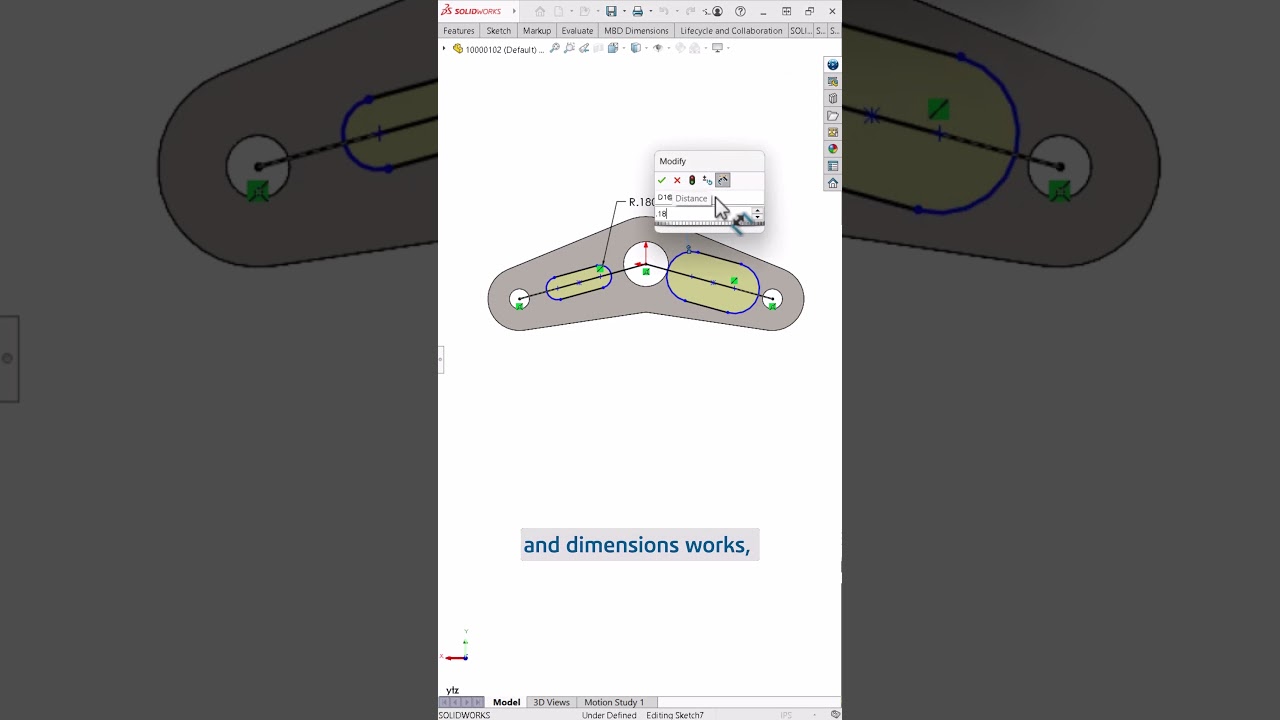Select the Motion Study 1 tab

pyautogui.click(x=614, y=702)
